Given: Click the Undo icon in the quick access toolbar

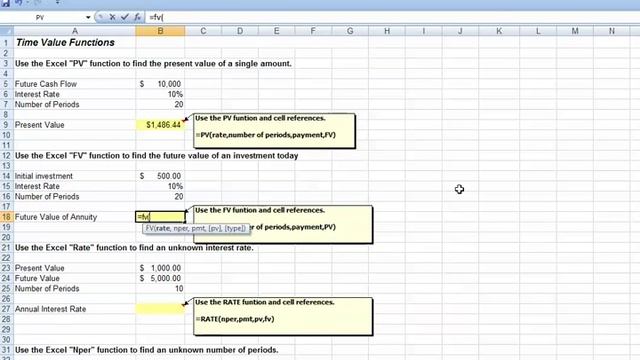Looking at the screenshot, I should click(x=19, y=2).
